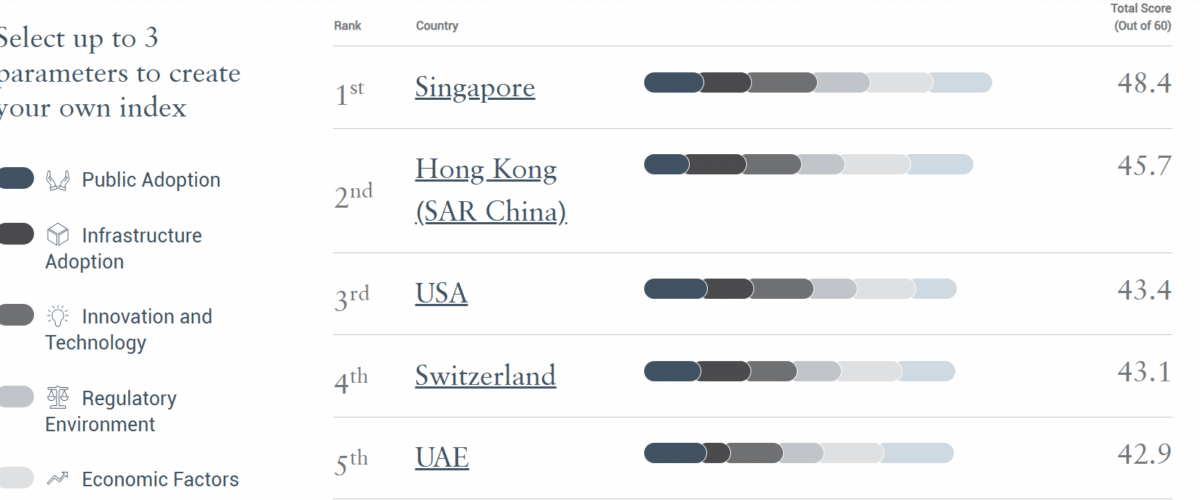
Task: Click the Public Adoption hands icon
Action: (x=58, y=180)
